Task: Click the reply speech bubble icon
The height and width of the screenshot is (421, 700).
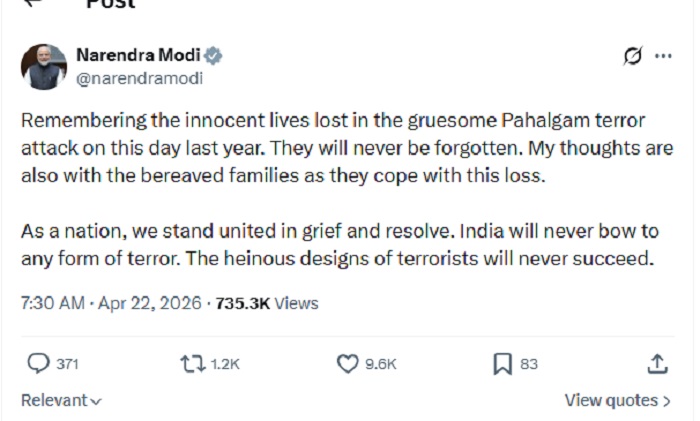Action: pos(38,364)
